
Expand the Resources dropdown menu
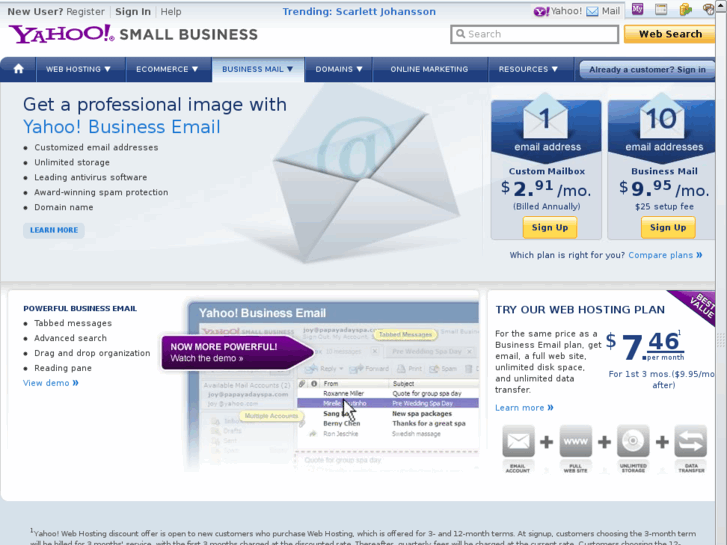point(528,69)
